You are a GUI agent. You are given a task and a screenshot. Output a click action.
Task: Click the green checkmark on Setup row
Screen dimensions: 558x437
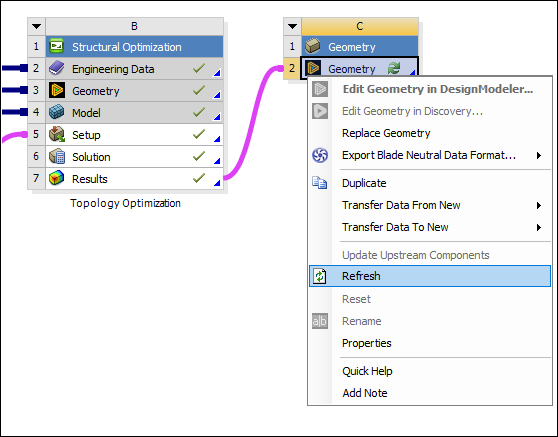click(199, 134)
